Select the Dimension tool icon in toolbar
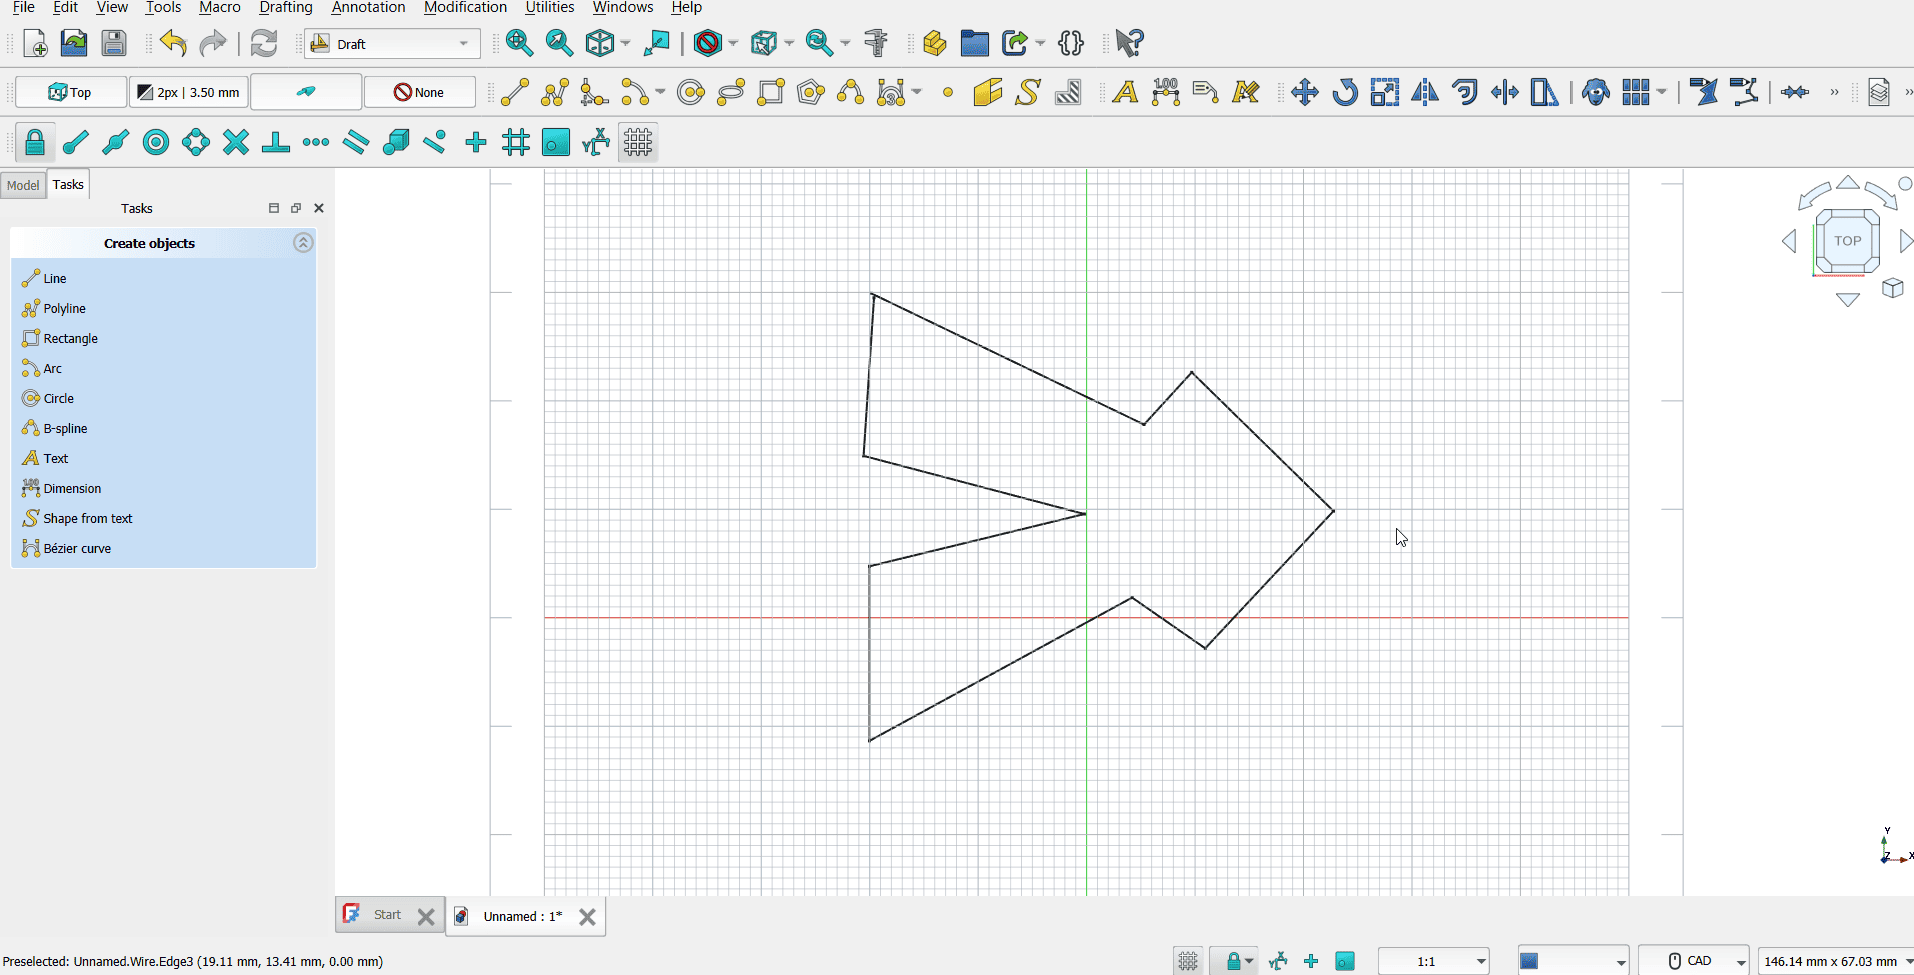1914x975 pixels. pos(1165,93)
